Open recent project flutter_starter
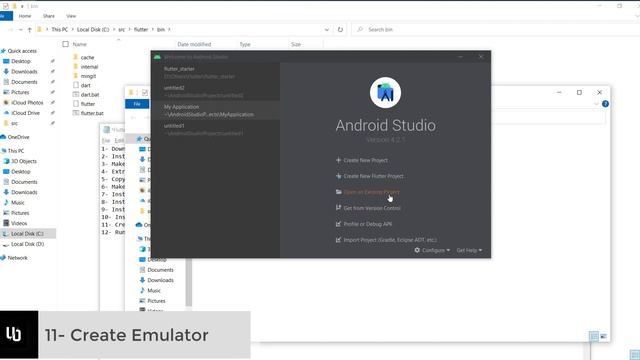The width and height of the screenshot is (640, 360). point(216,73)
